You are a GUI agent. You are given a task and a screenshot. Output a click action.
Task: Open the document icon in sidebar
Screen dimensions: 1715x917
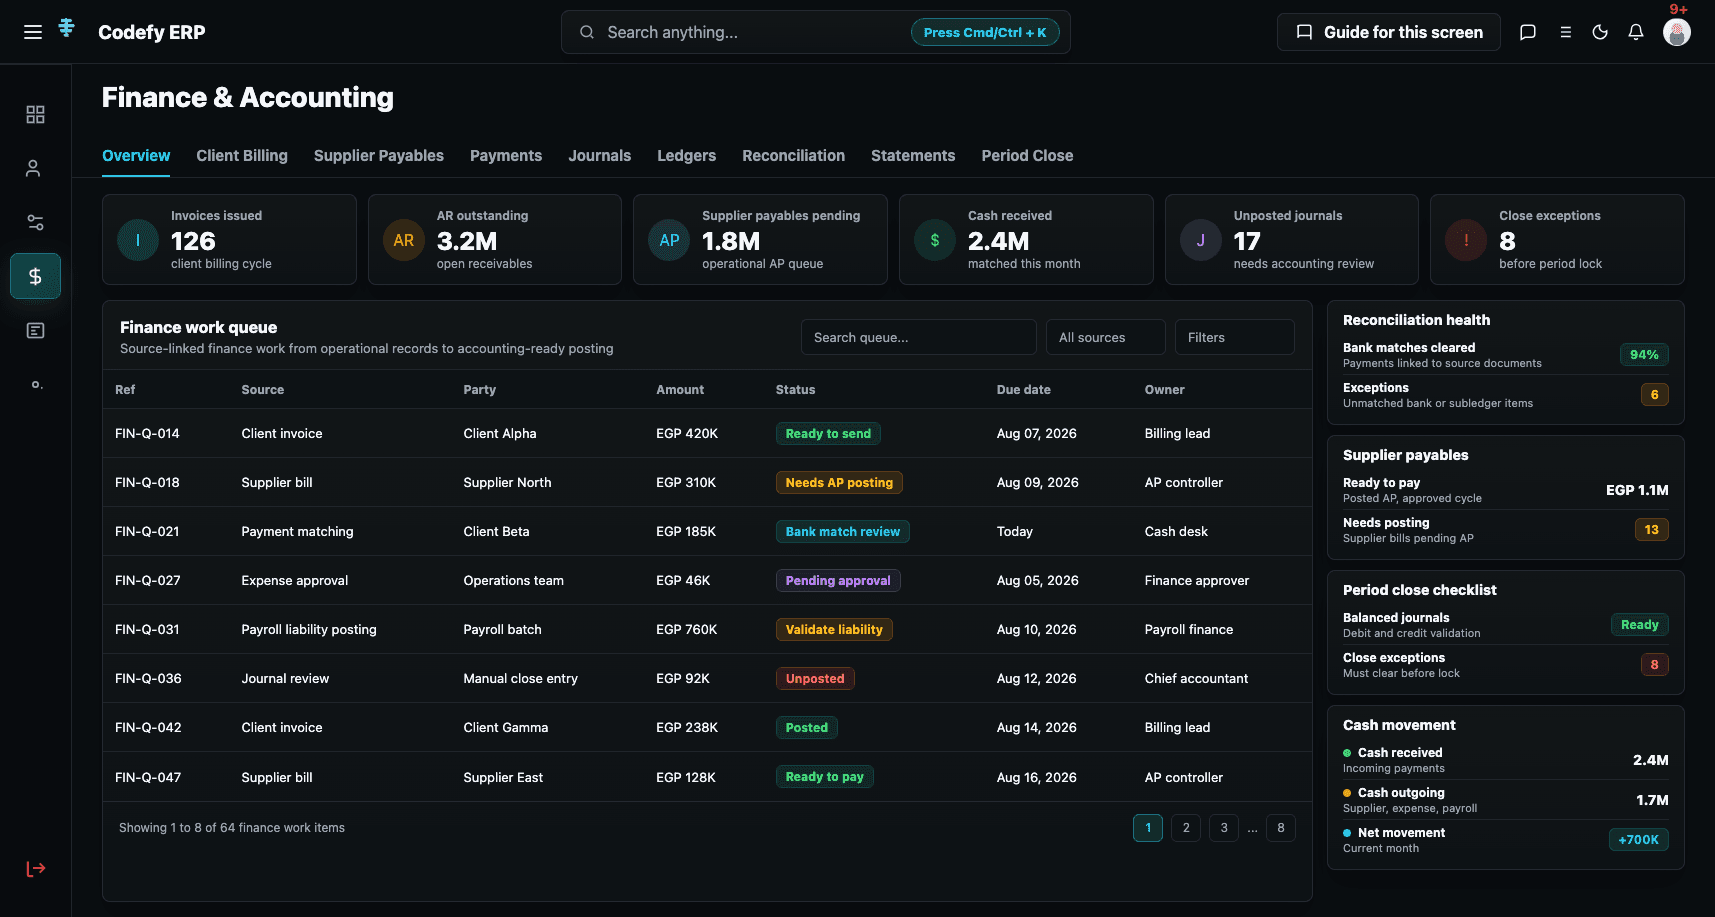35,330
